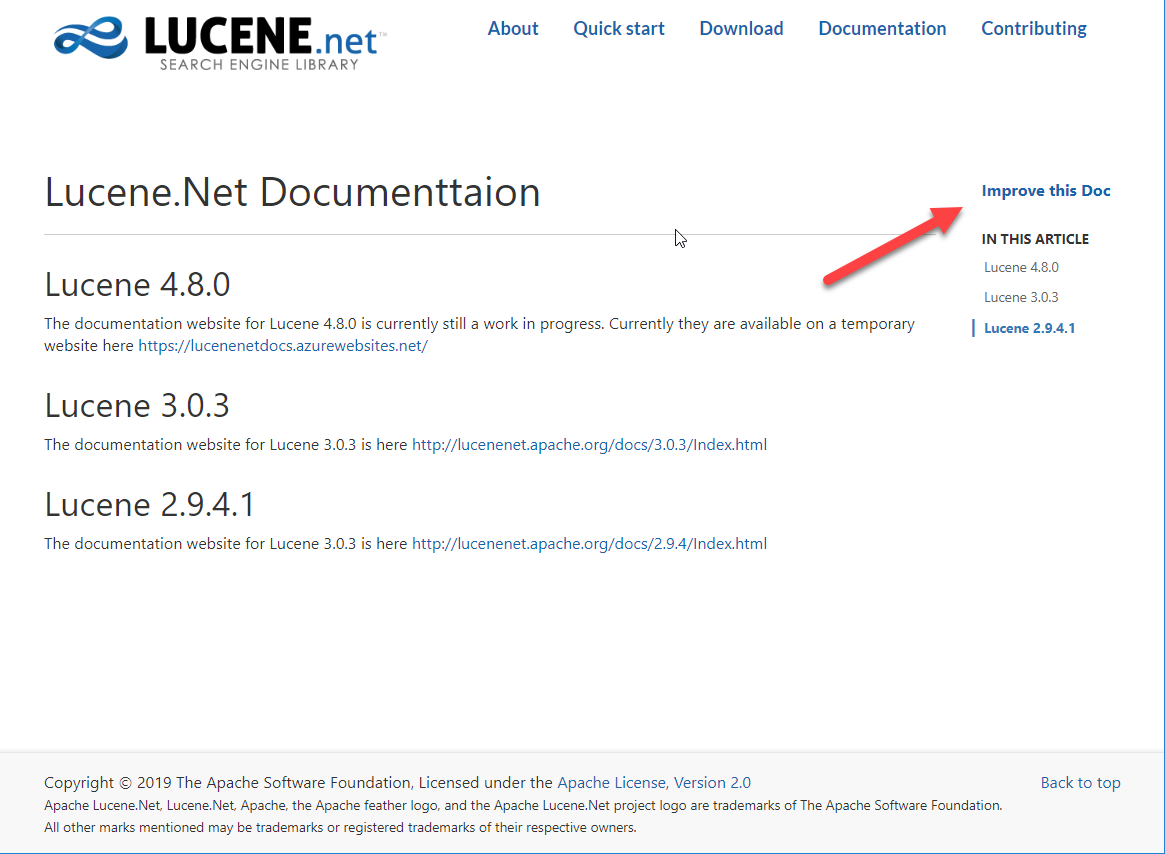Select Lucene 2.9.4.1 in article sidebar

pos(1030,329)
